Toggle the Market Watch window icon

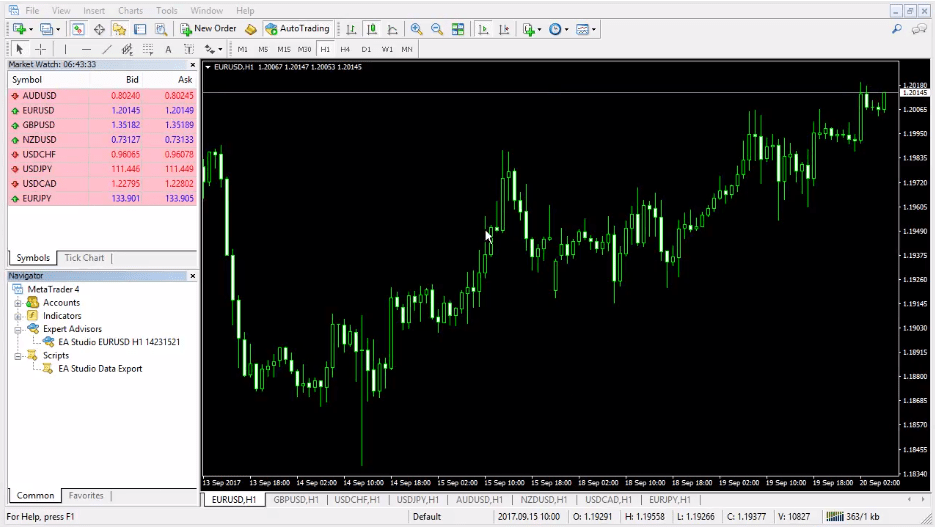coord(78,29)
